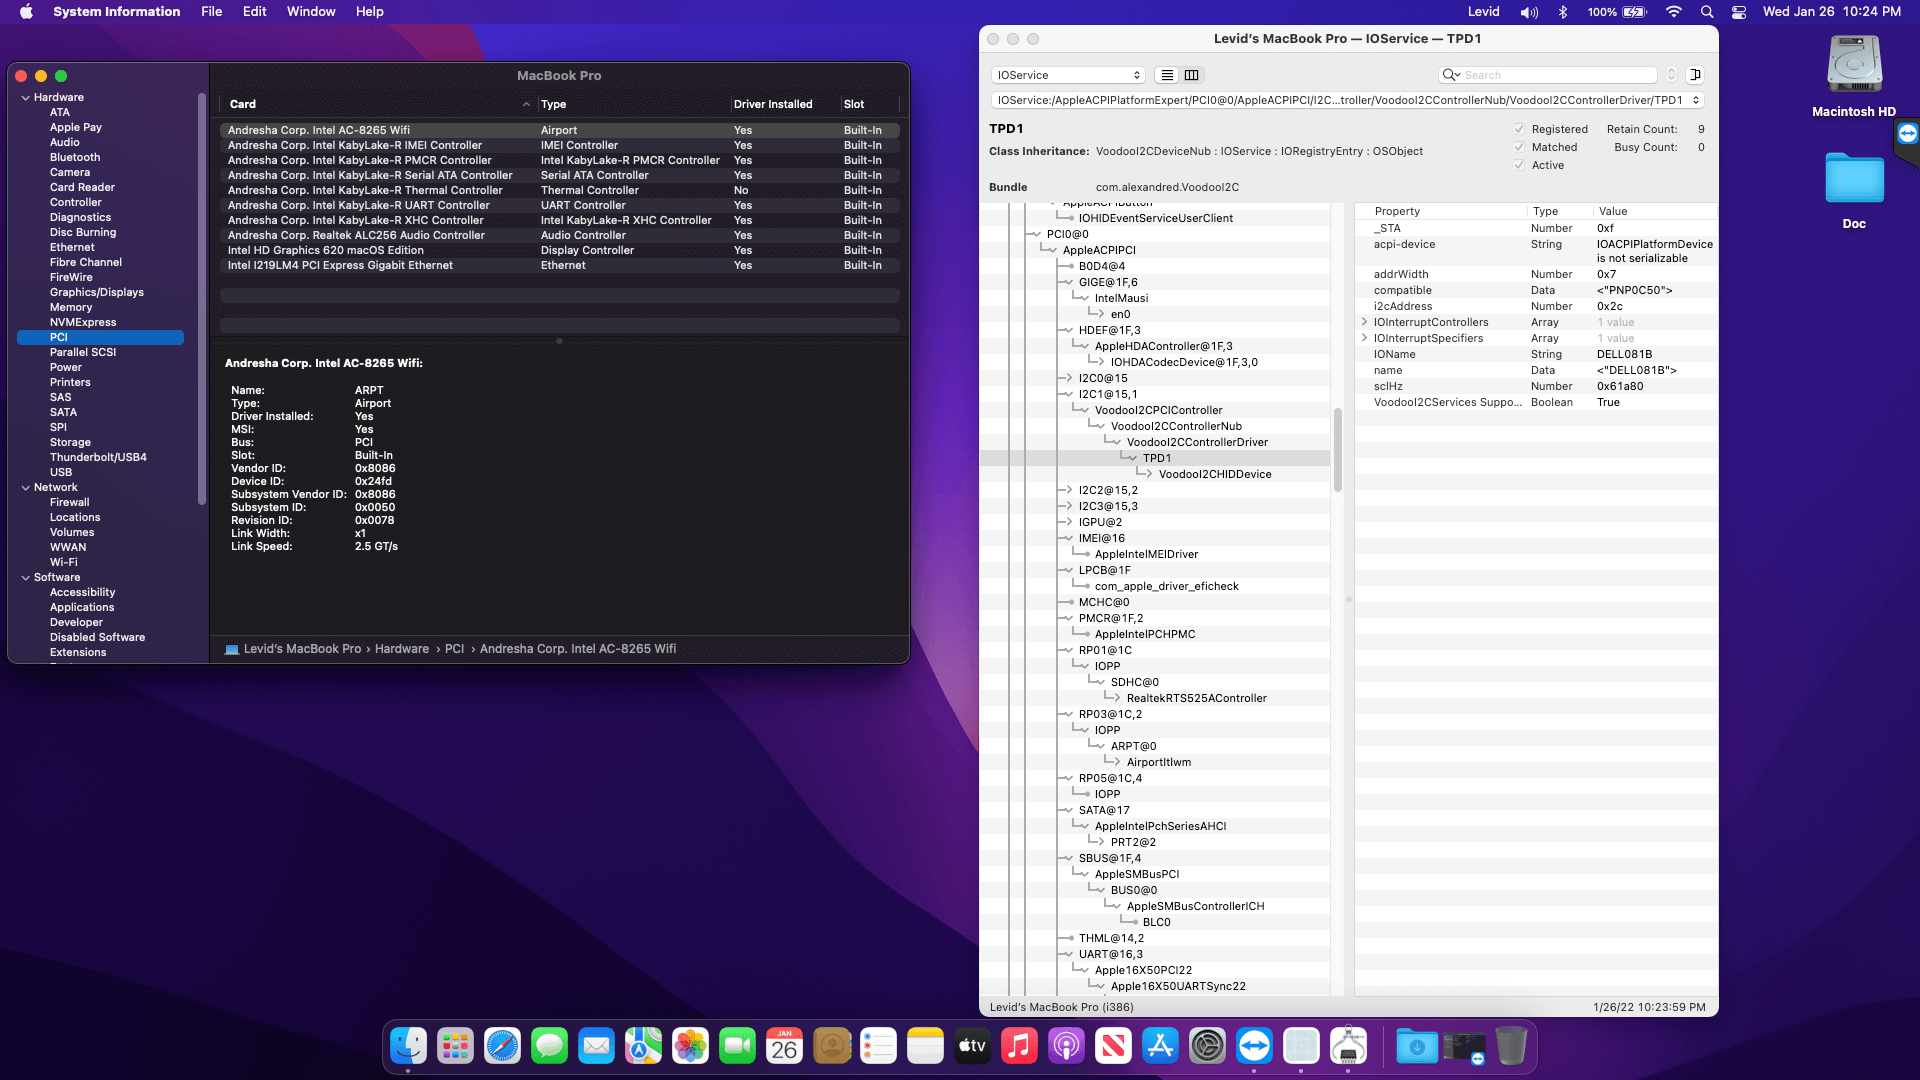
Task: Expand the I2C0@15 tree node
Action: (1068, 378)
